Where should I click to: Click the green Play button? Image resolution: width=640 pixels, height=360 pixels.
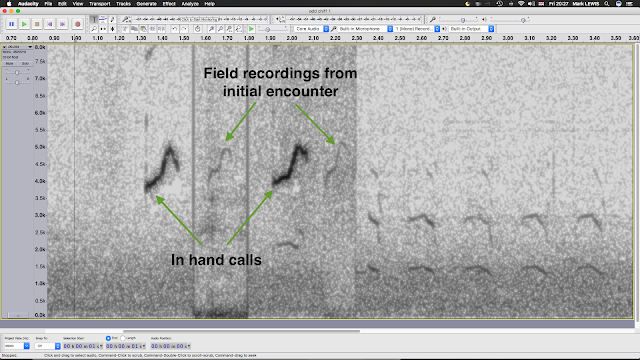coord(24,24)
